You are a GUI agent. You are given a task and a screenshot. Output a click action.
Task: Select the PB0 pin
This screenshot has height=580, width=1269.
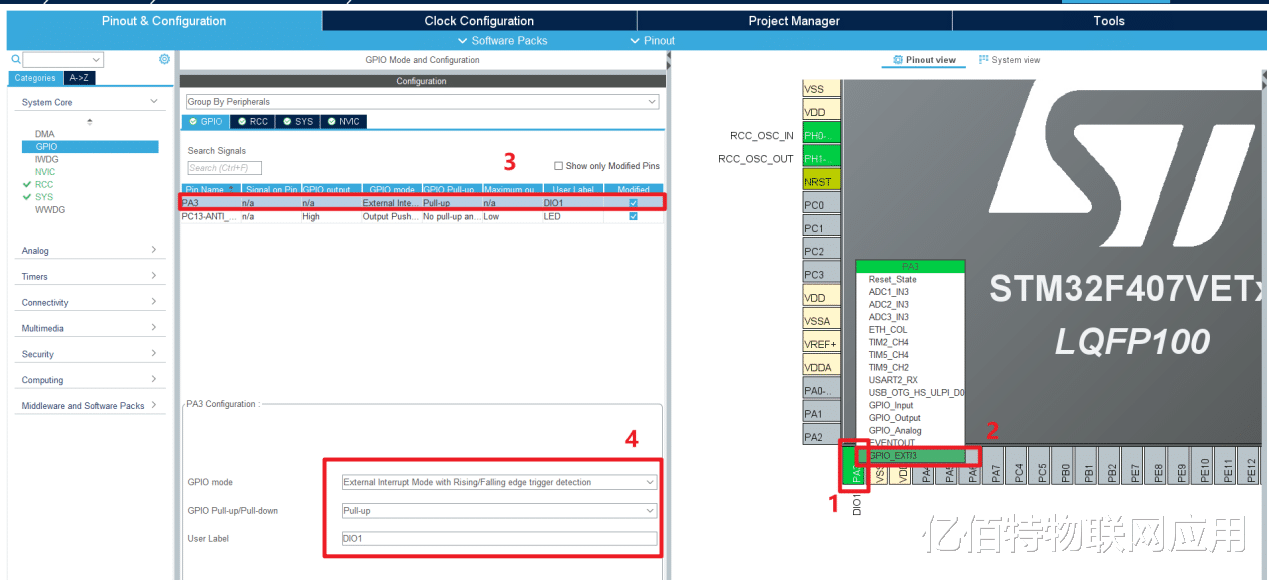[1065, 467]
